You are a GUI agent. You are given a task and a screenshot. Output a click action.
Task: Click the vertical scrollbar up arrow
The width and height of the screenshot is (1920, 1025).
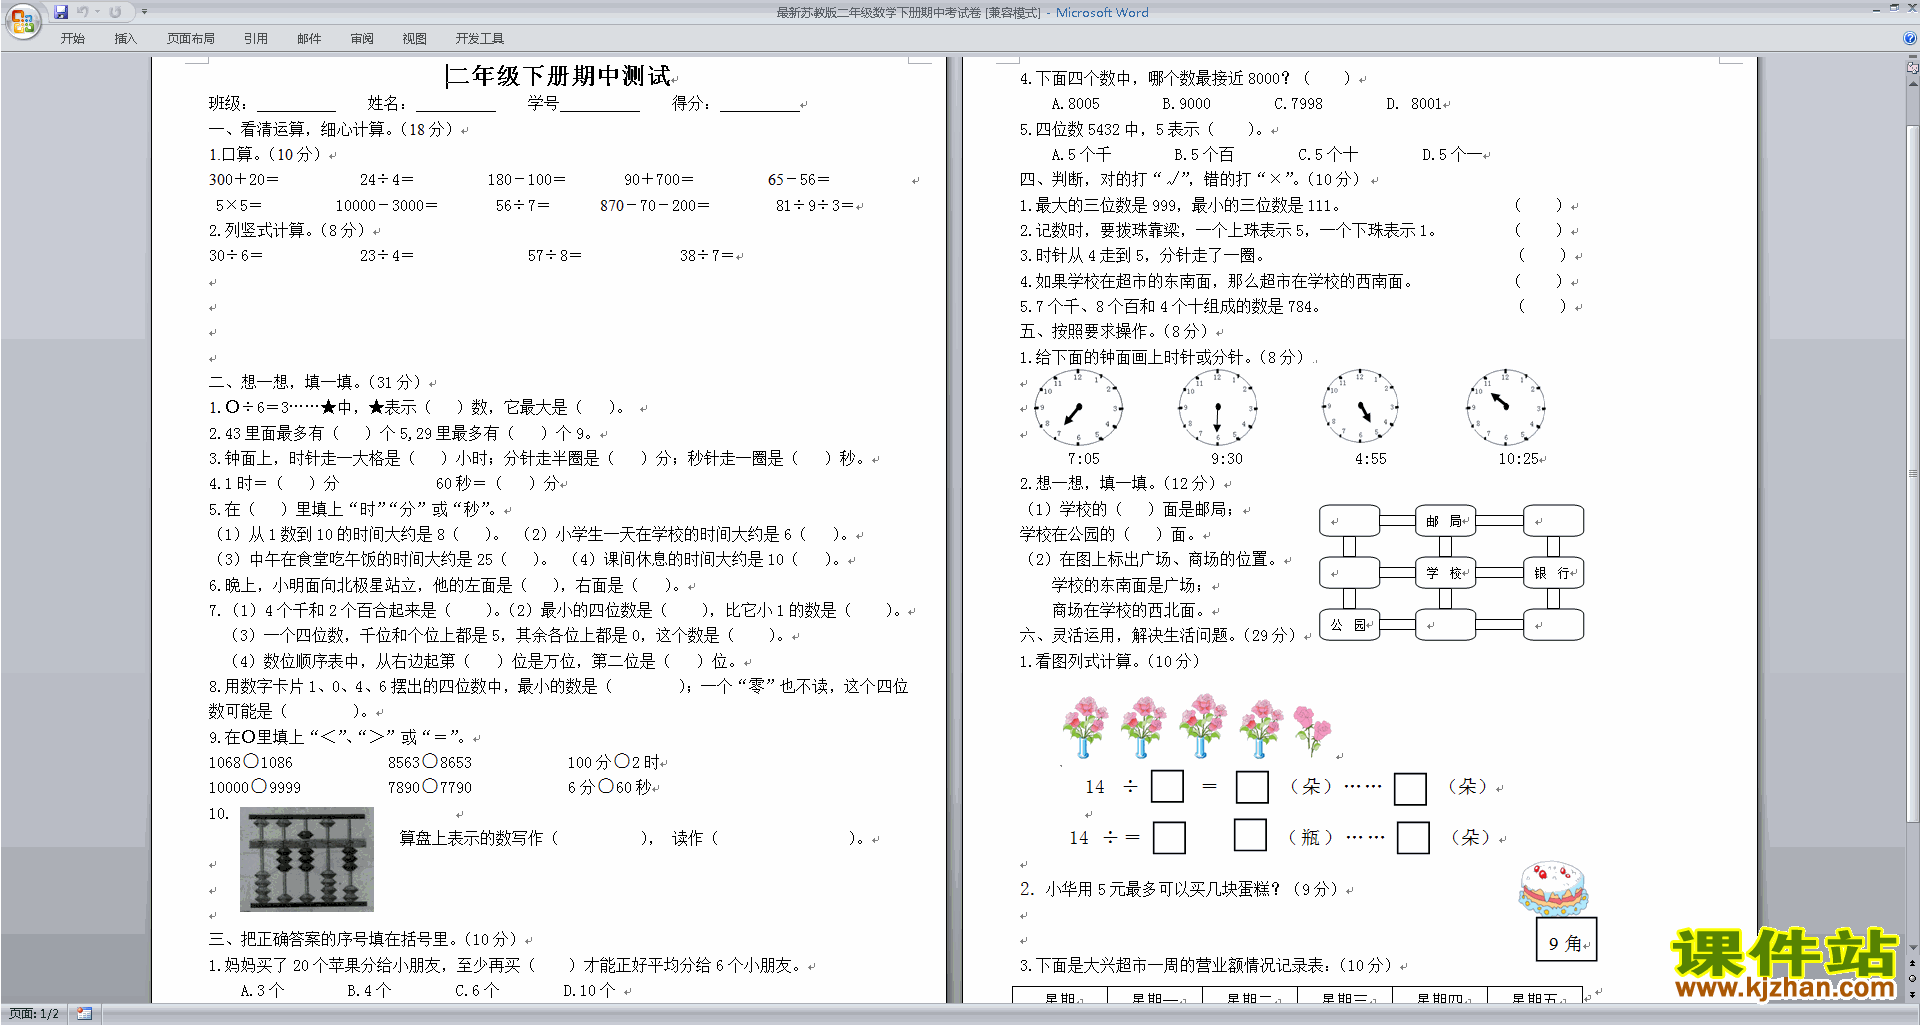(x=1913, y=83)
